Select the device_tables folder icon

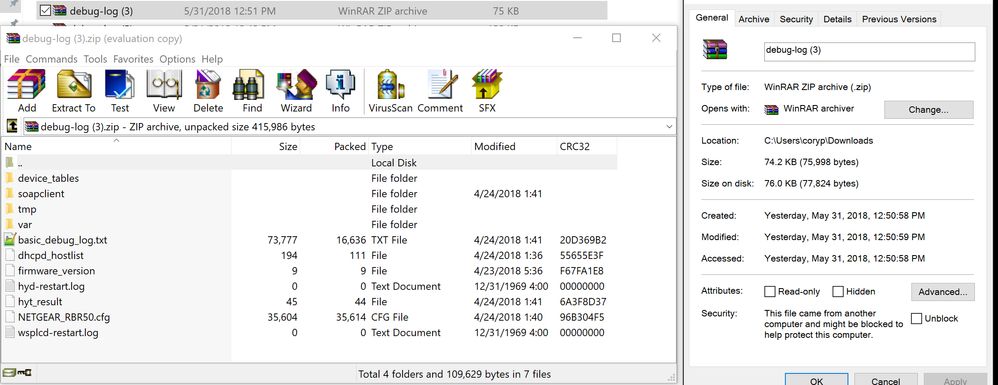coord(9,178)
